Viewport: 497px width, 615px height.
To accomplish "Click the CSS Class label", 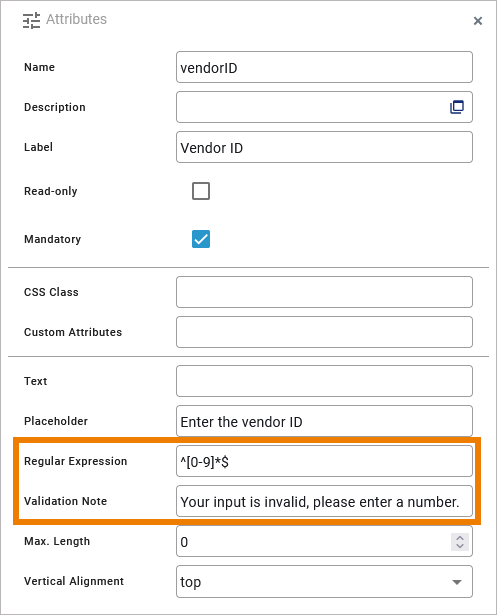I will 51,292.
